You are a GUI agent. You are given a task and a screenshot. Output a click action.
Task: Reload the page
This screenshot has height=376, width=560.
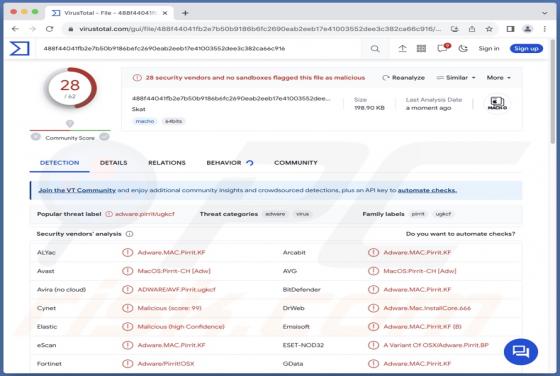point(50,29)
